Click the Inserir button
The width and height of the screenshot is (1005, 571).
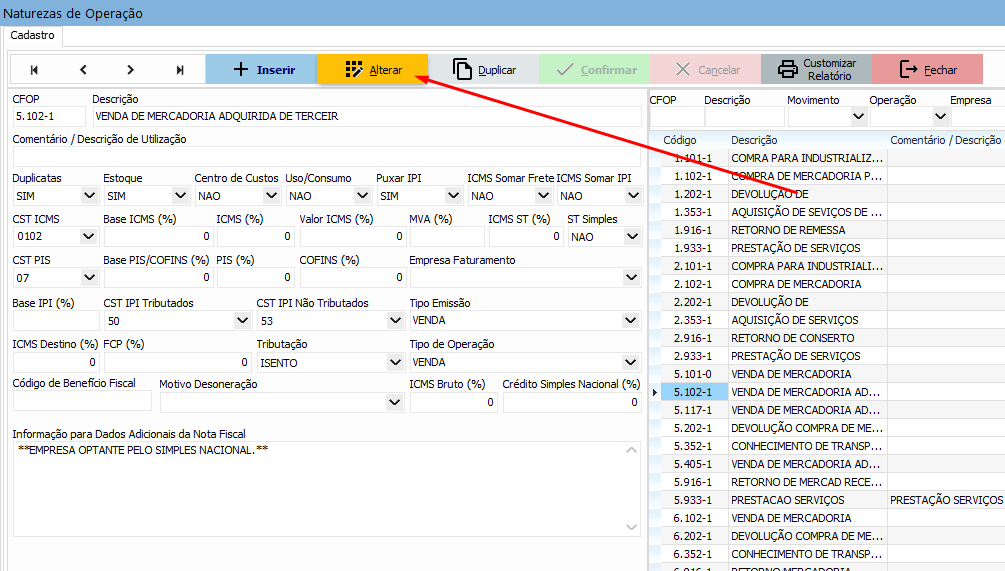point(261,69)
